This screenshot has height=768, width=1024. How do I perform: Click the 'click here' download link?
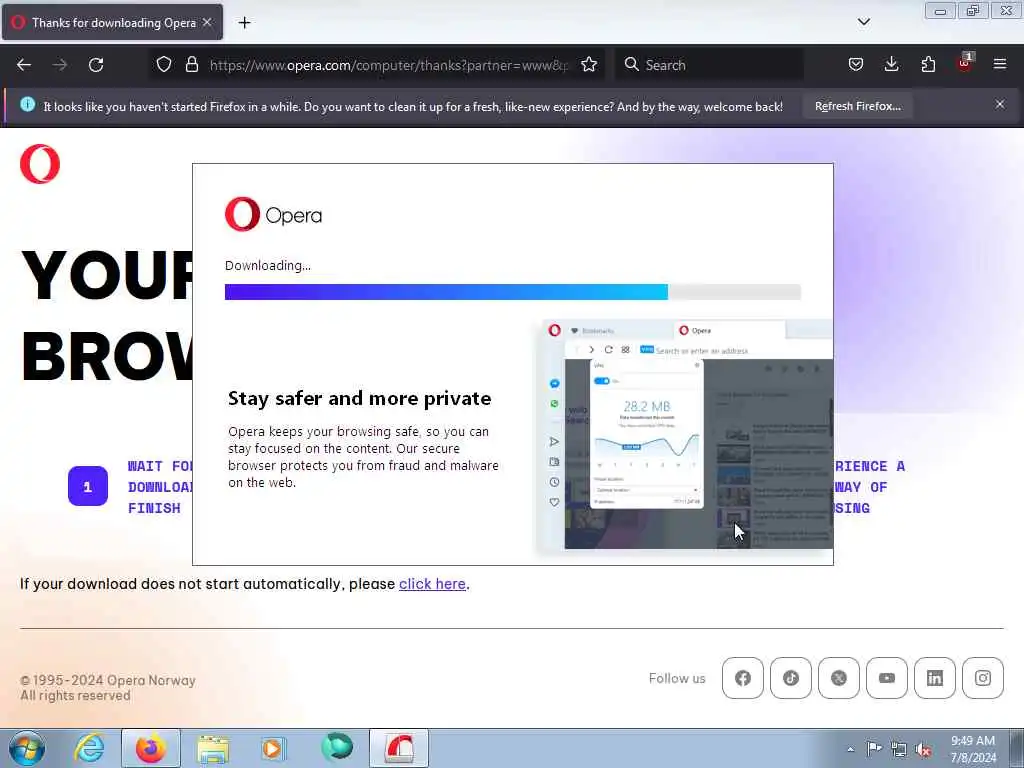pyautogui.click(x=432, y=584)
